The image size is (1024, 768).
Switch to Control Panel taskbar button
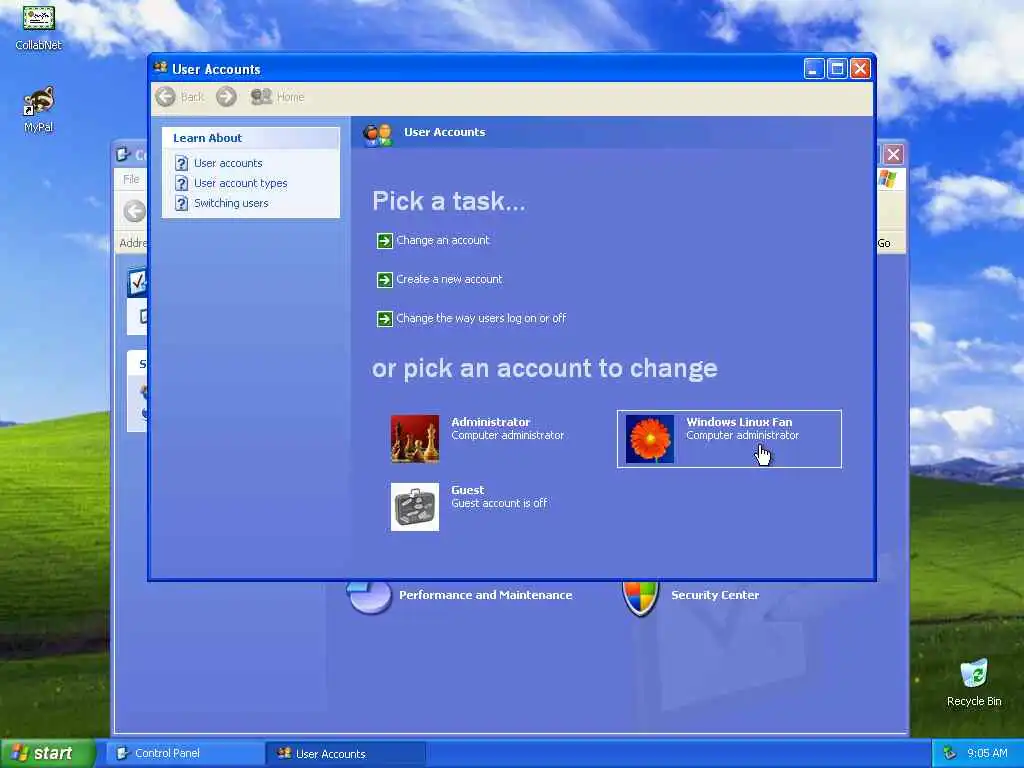(184, 754)
